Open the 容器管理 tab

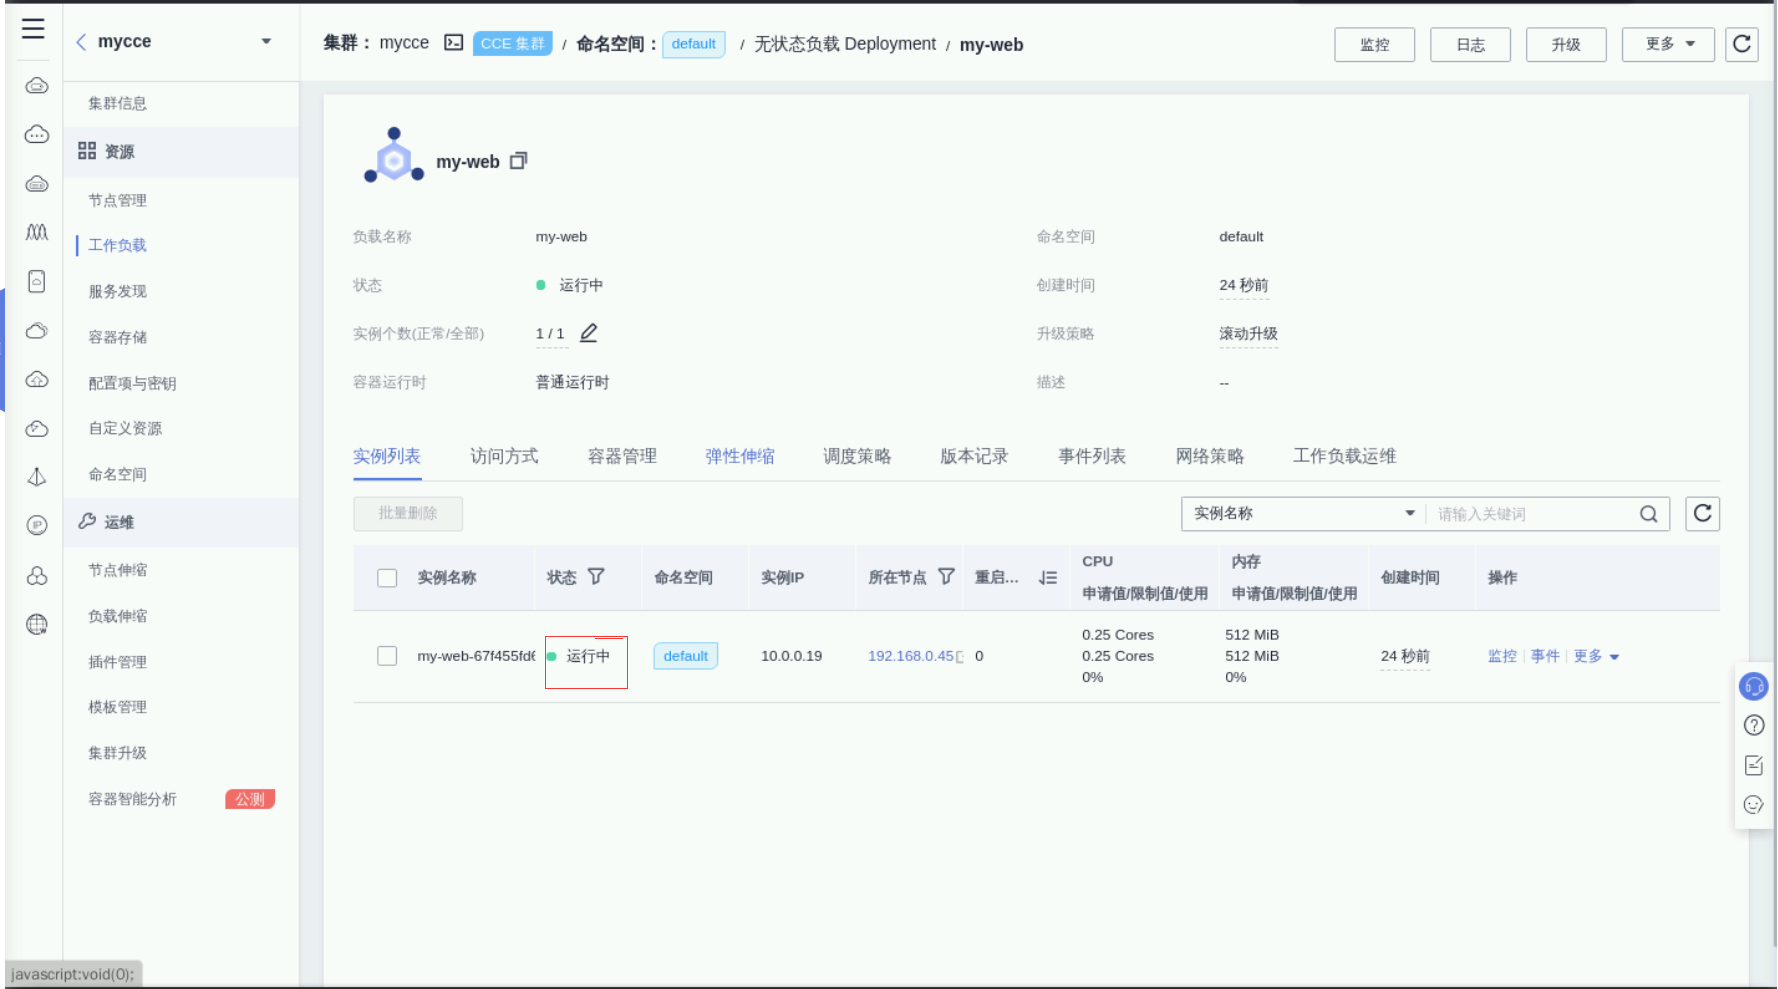(622, 456)
